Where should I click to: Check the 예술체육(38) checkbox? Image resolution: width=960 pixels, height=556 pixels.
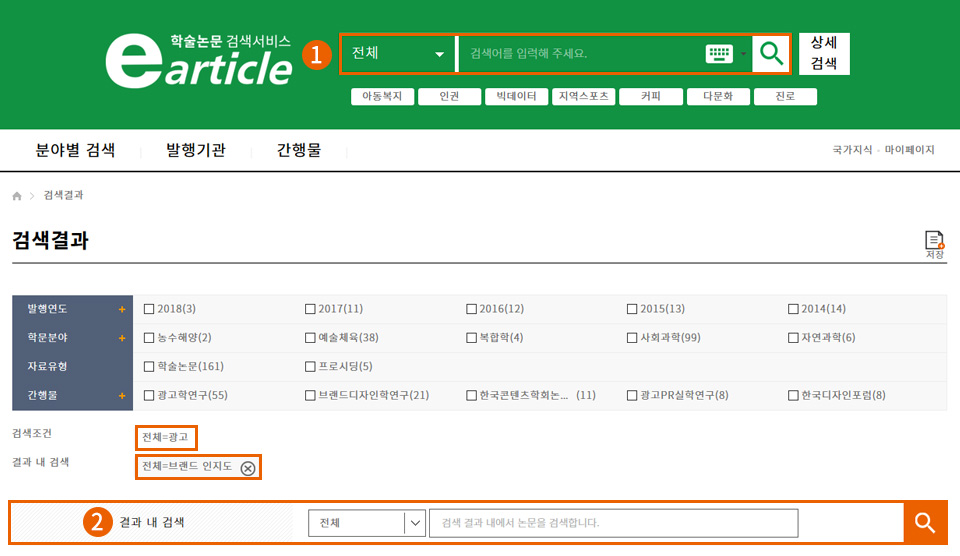click(x=310, y=338)
